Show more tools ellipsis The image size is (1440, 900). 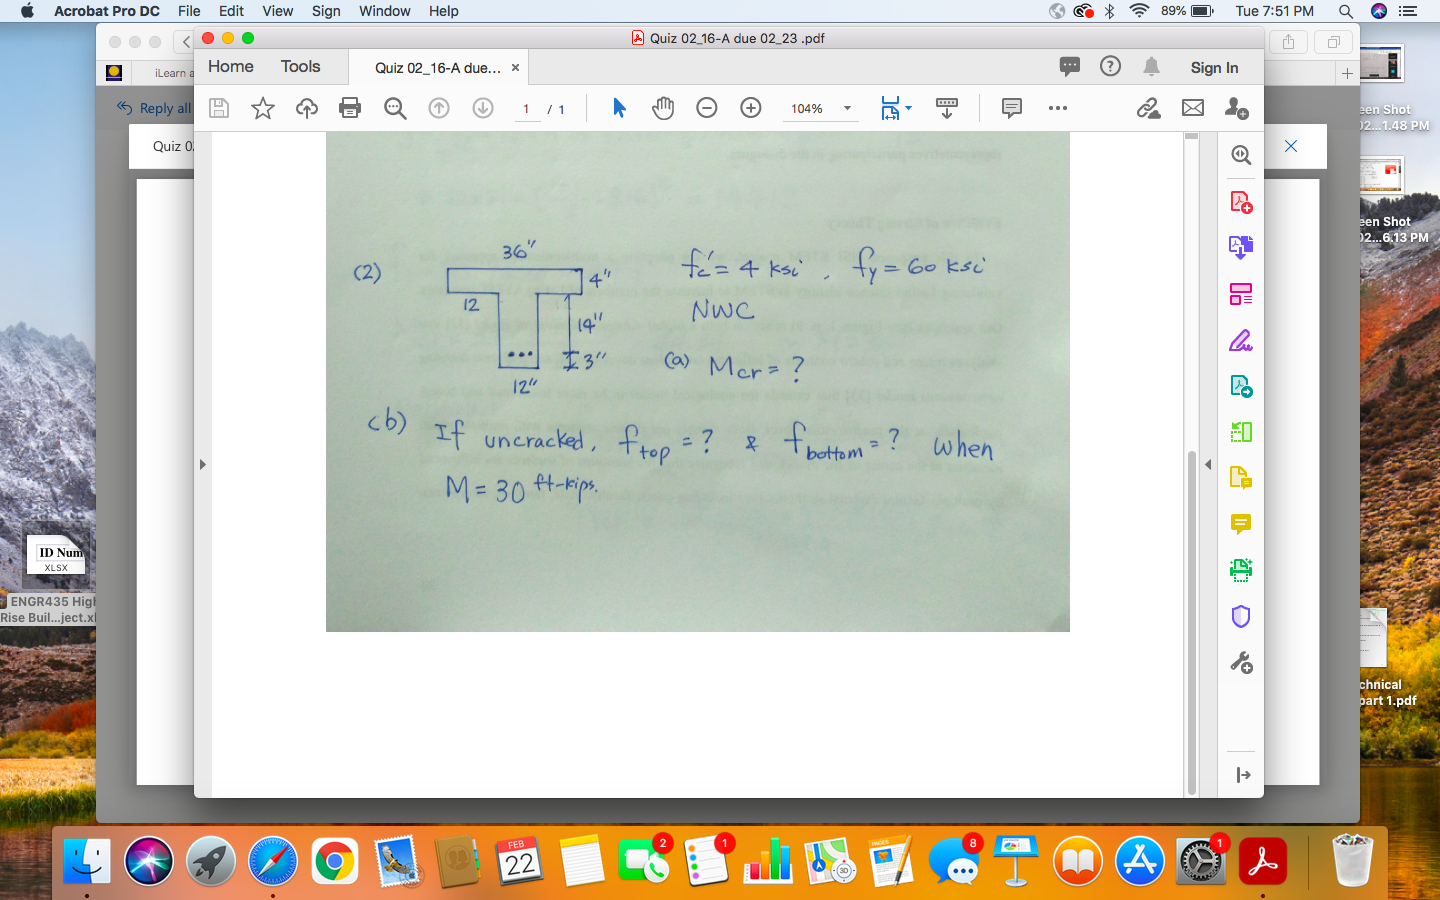click(x=1058, y=108)
